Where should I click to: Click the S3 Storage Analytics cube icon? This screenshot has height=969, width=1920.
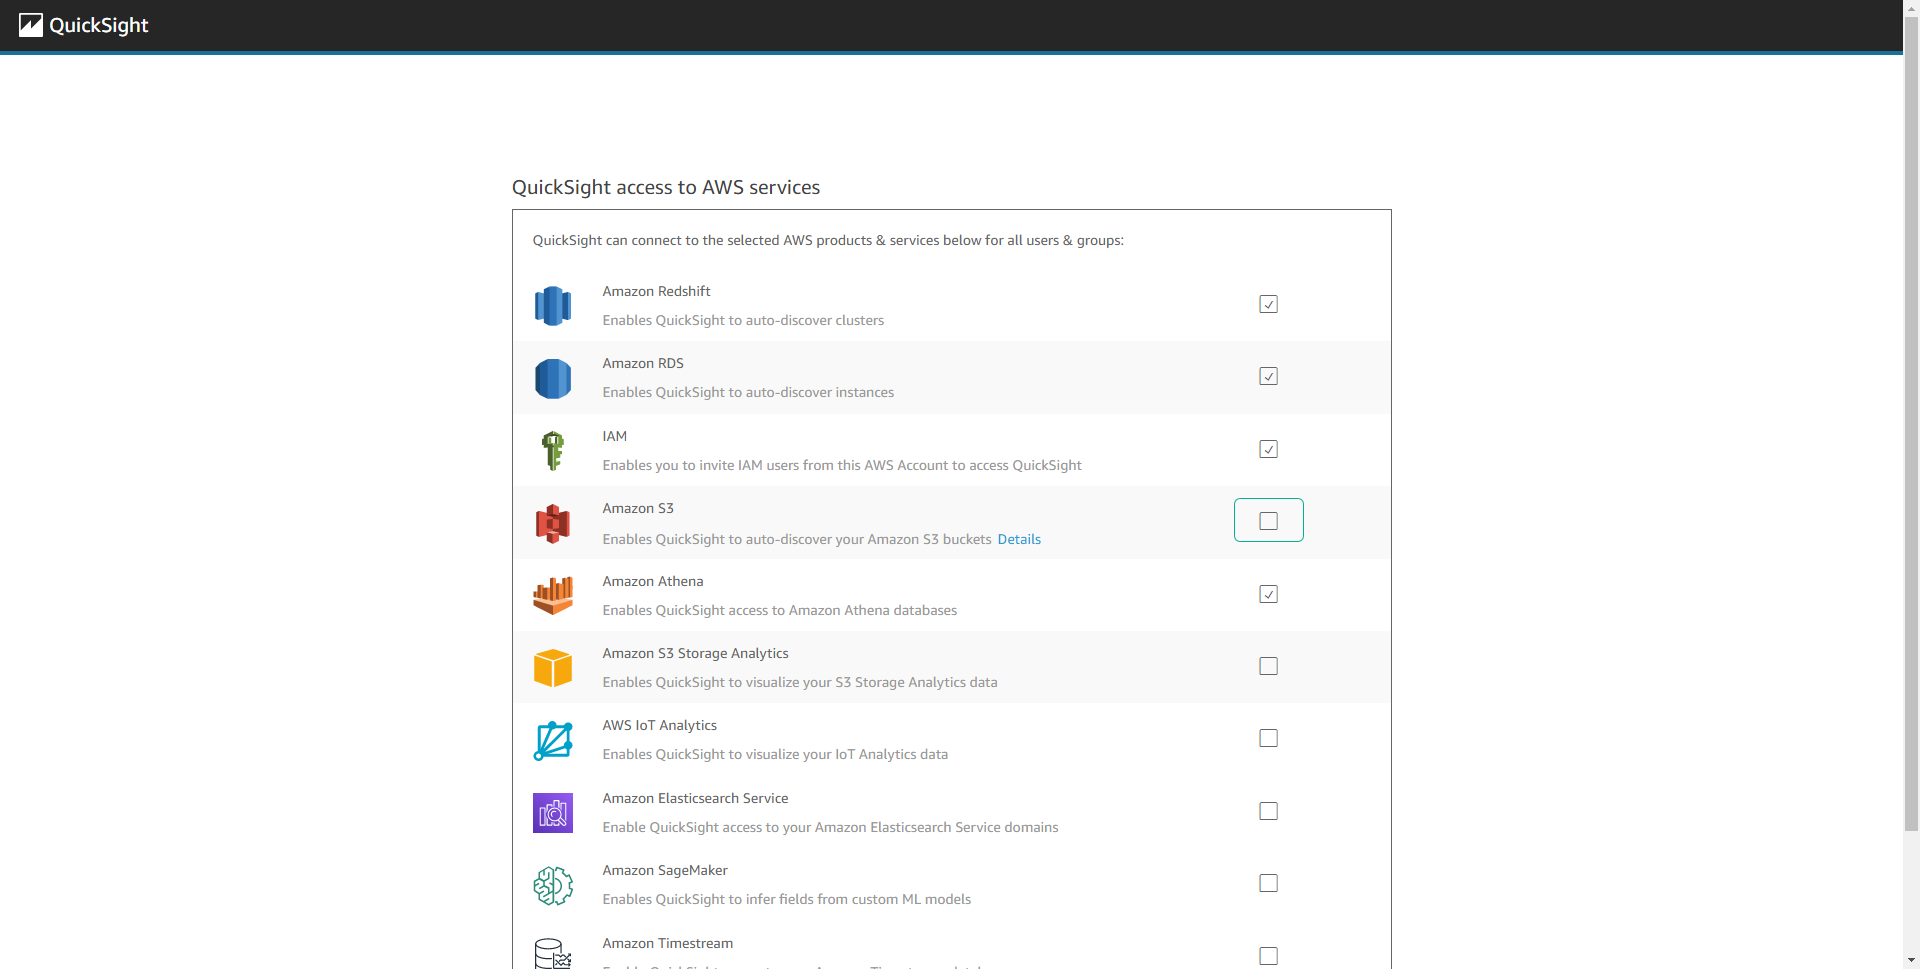pos(553,668)
